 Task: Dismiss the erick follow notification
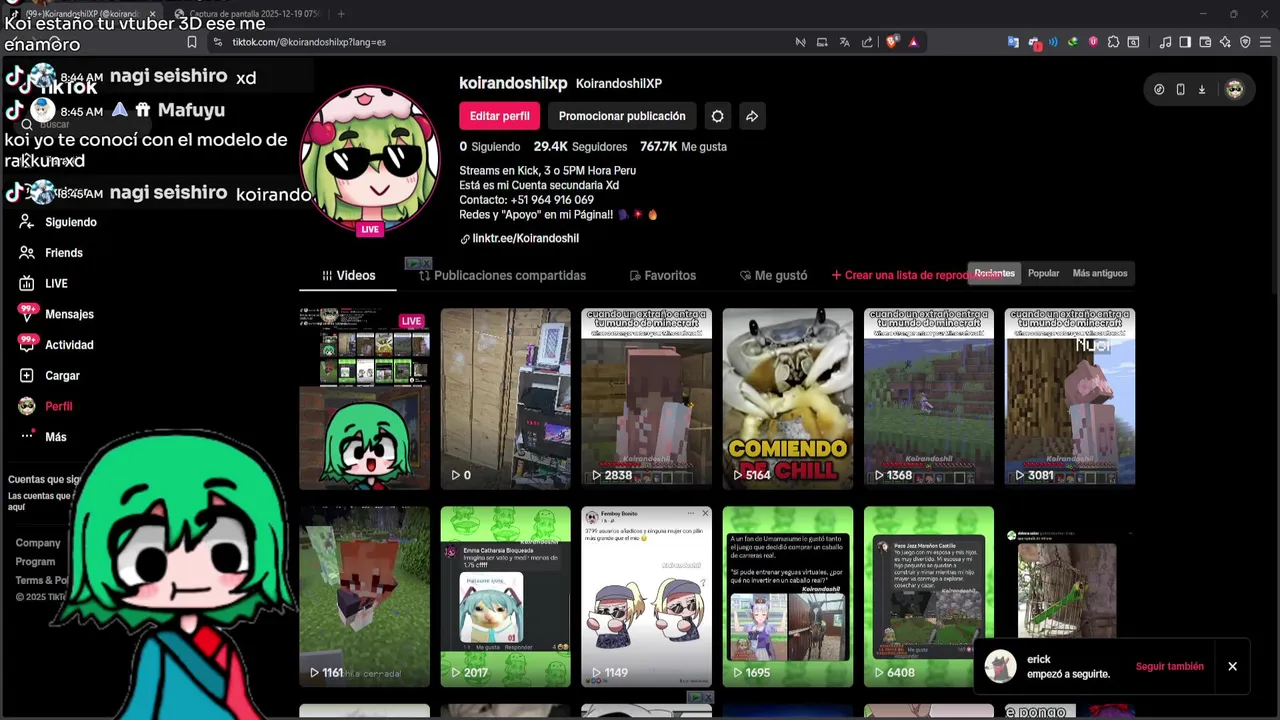point(1232,666)
